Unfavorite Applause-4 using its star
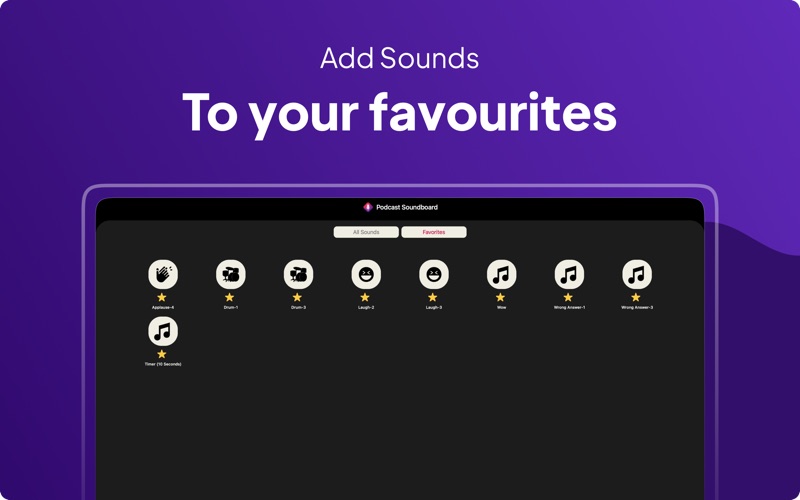Image resolution: width=800 pixels, height=500 pixels. pyautogui.click(x=162, y=297)
